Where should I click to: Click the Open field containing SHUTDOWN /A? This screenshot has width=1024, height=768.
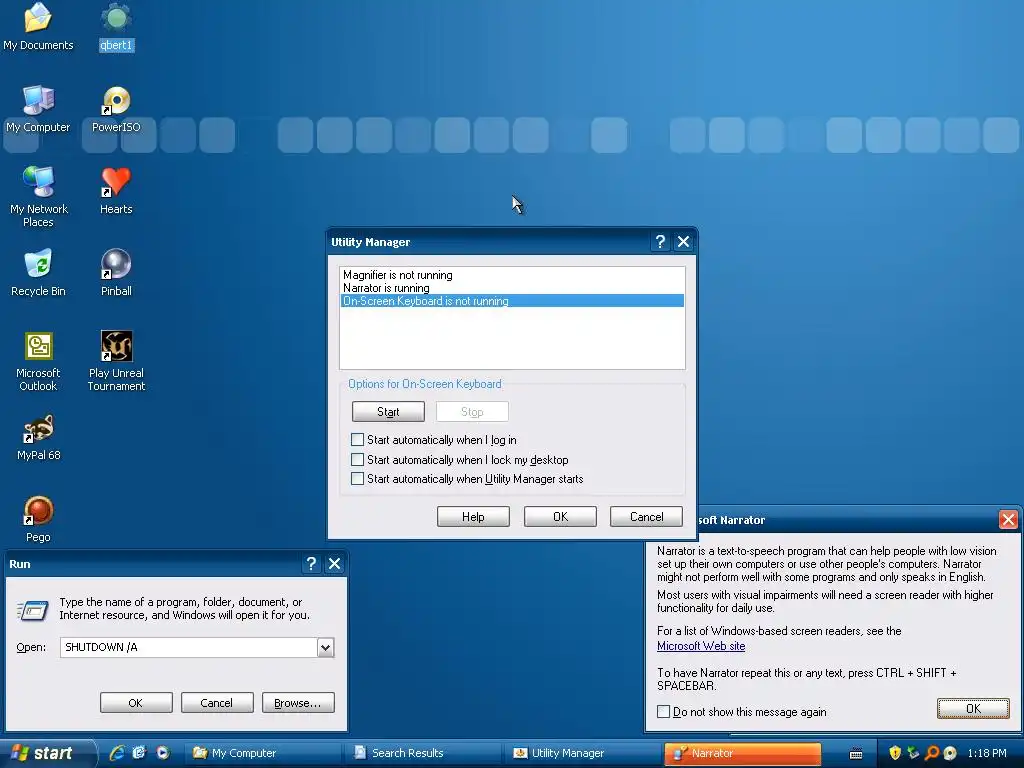[189, 647]
